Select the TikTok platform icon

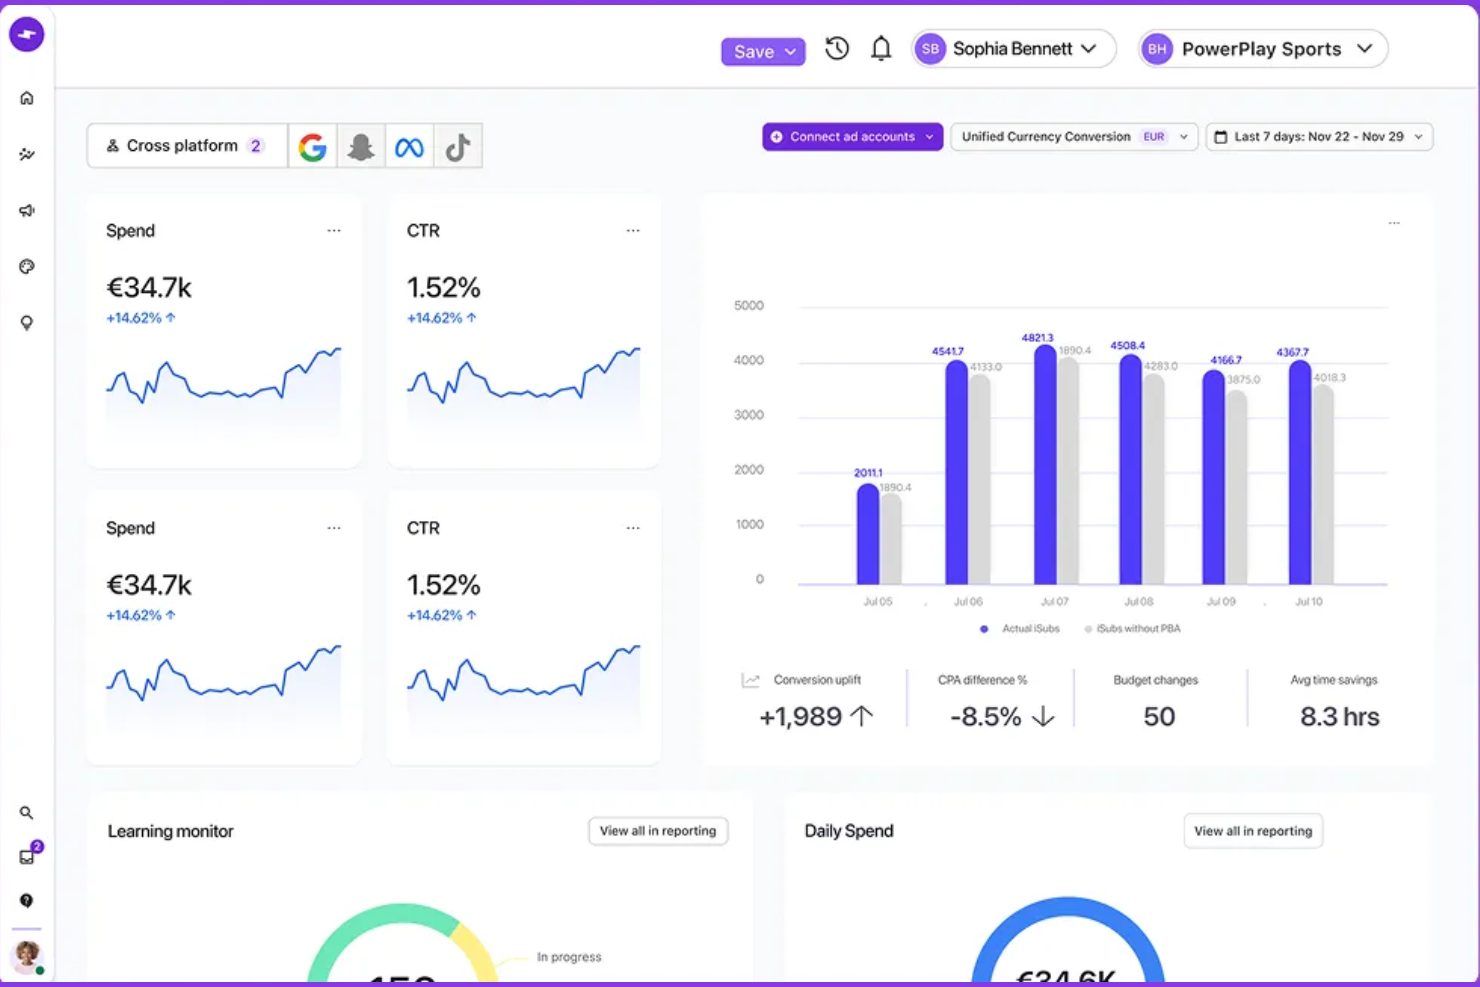[457, 145]
